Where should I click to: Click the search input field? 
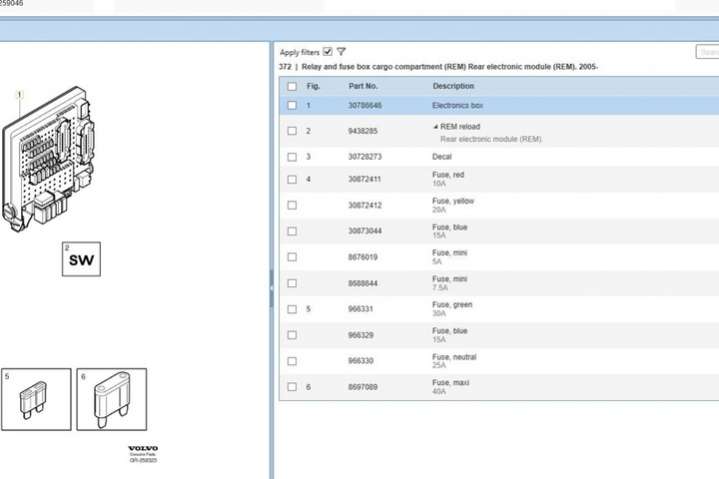click(x=706, y=52)
